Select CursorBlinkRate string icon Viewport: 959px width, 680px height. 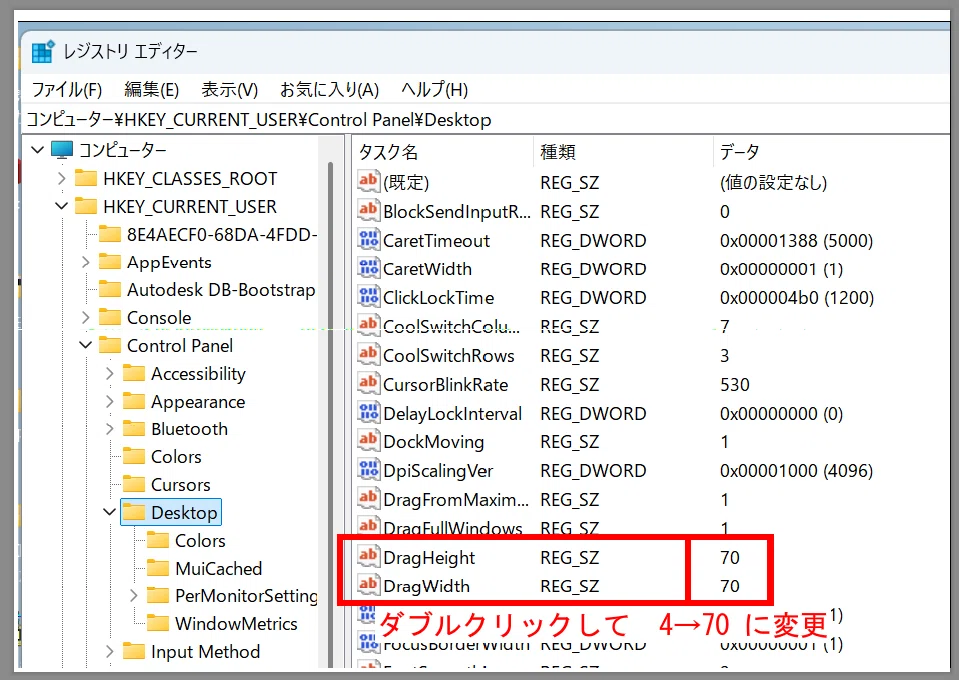[x=368, y=383]
